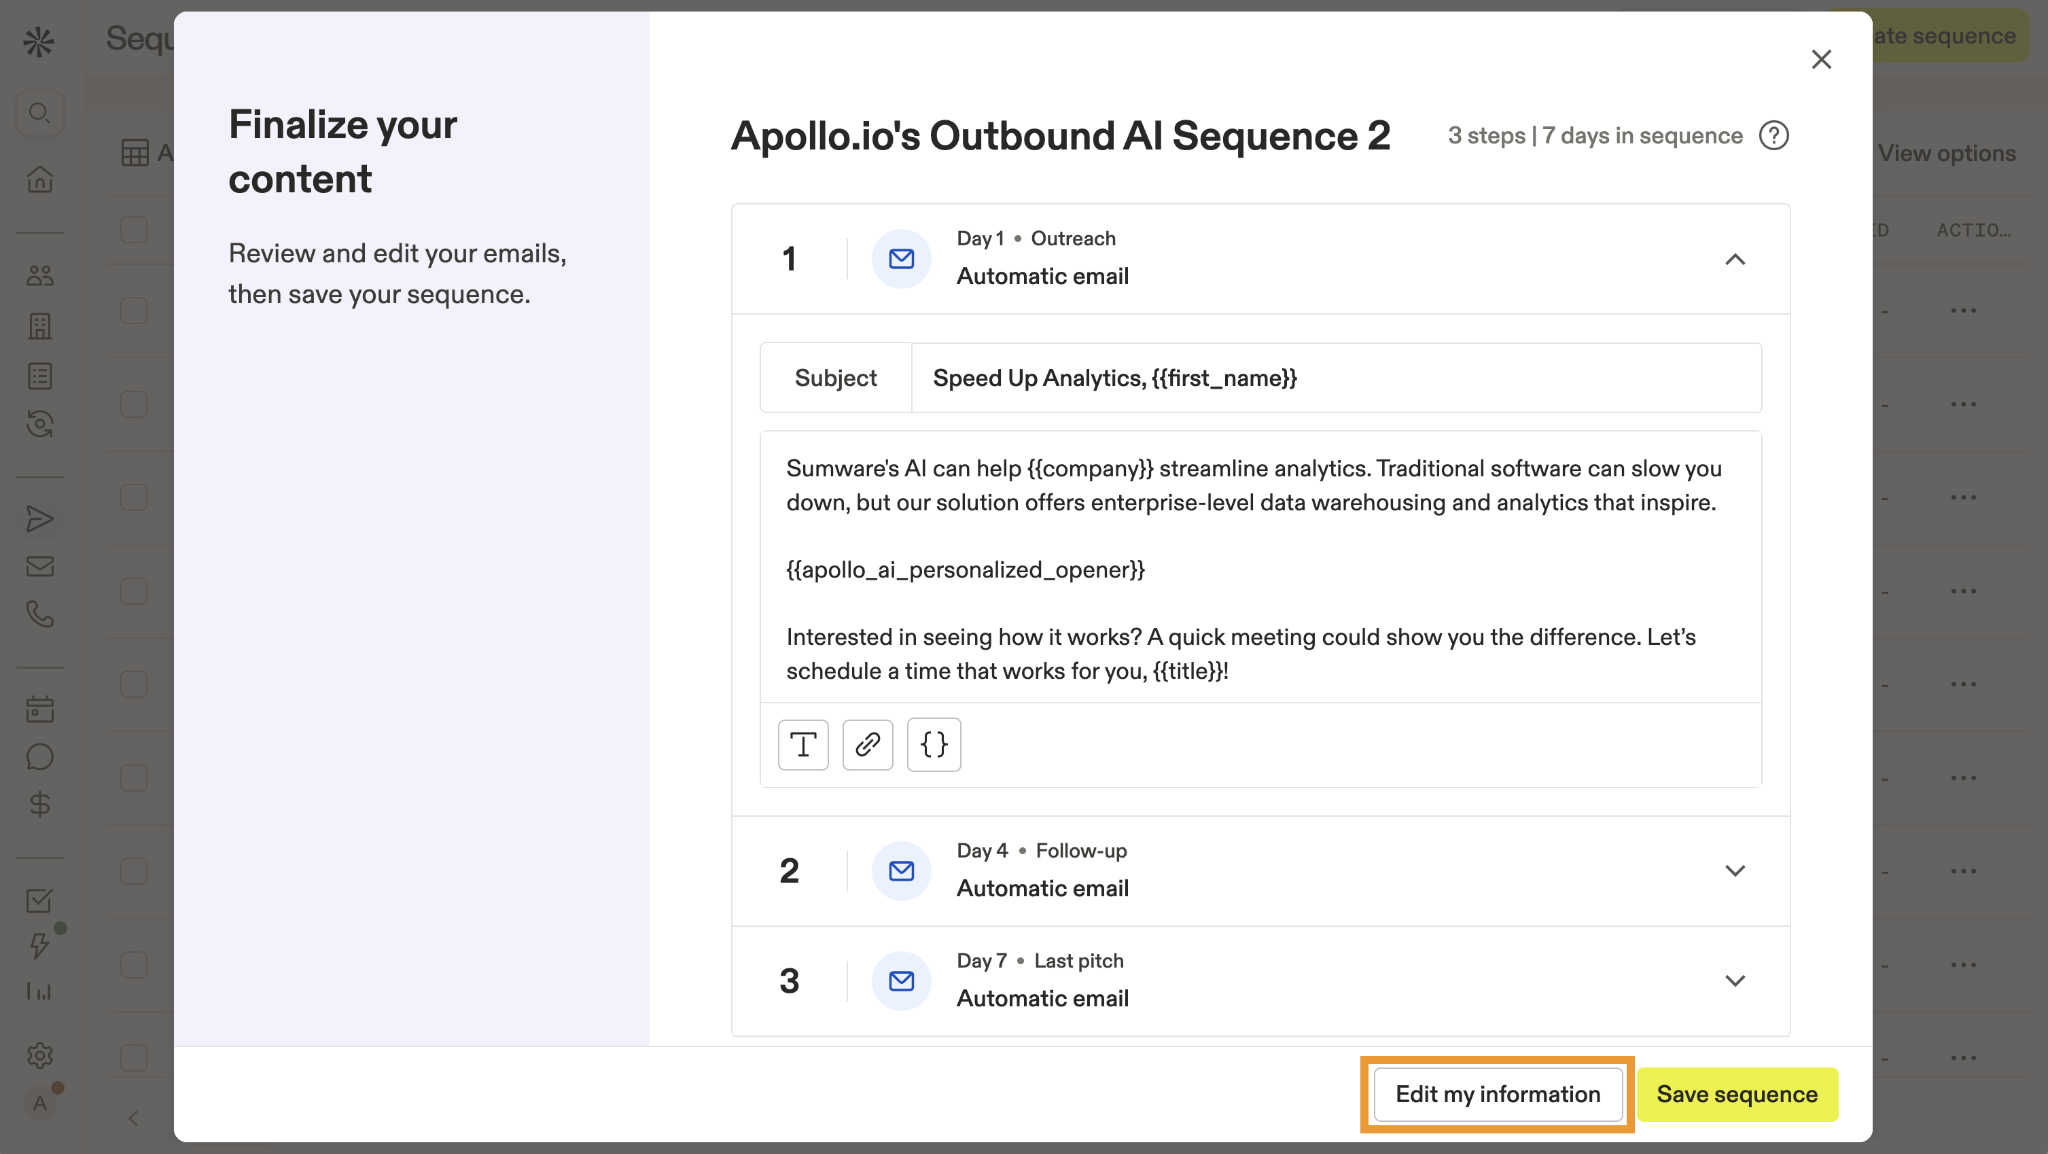Viewport: 2048px width, 1154px height.
Task: Click the "Day 4 • Follow-up" label
Action: point(1042,850)
